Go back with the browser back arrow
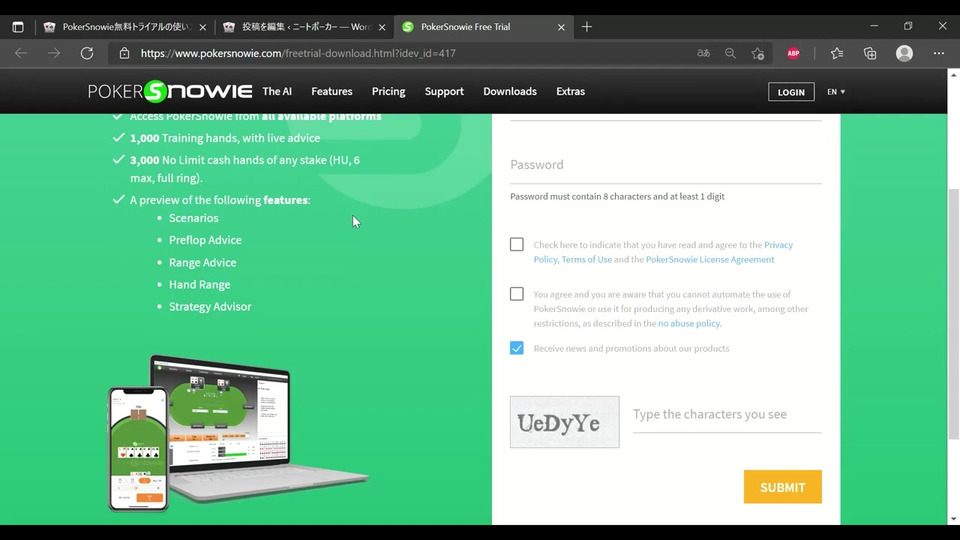Image resolution: width=960 pixels, height=540 pixels. [21, 53]
